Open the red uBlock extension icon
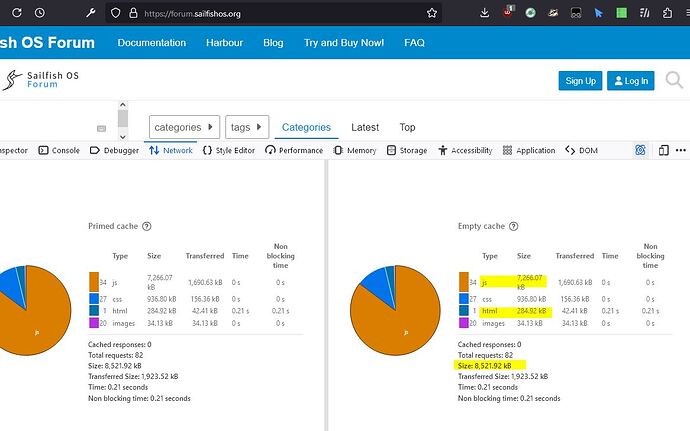690x431 pixels. (x=508, y=12)
